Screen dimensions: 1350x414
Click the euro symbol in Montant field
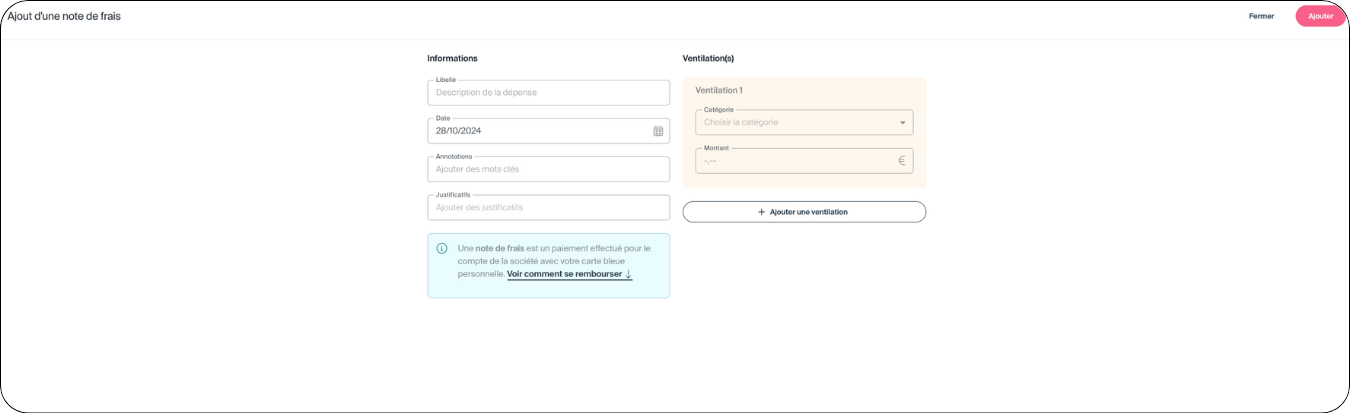point(901,160)
